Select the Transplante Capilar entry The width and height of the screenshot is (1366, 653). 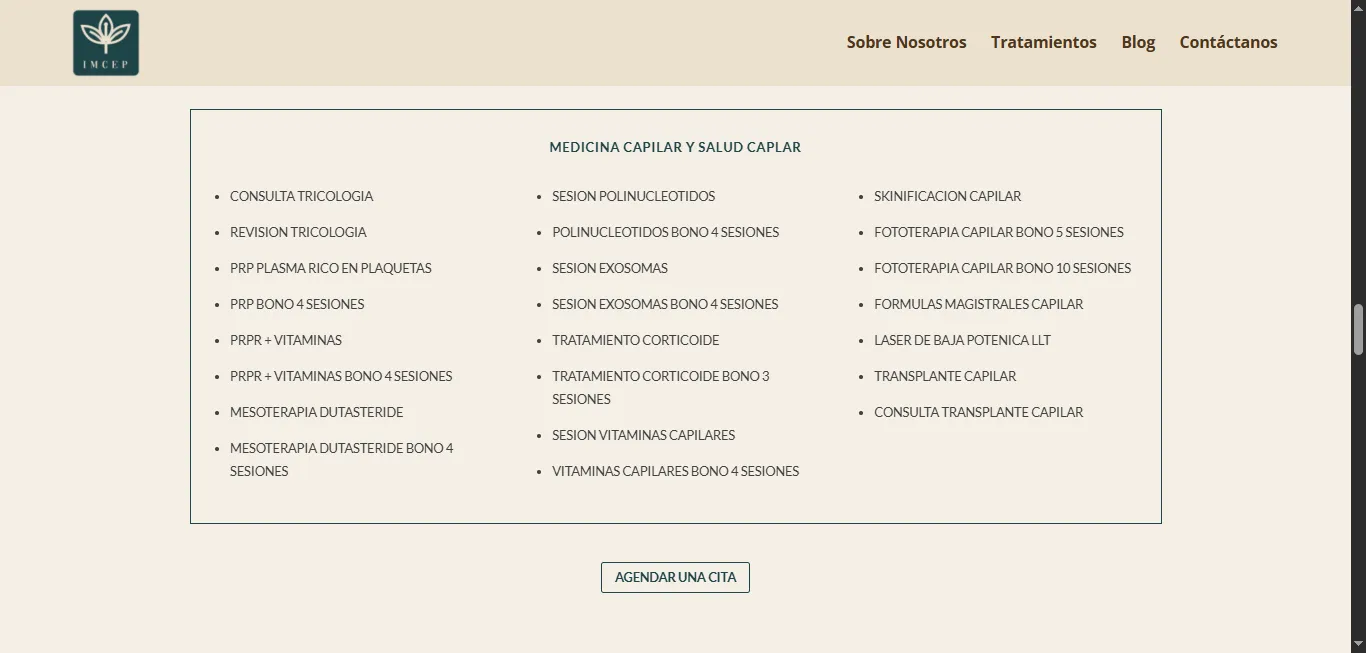944,376
